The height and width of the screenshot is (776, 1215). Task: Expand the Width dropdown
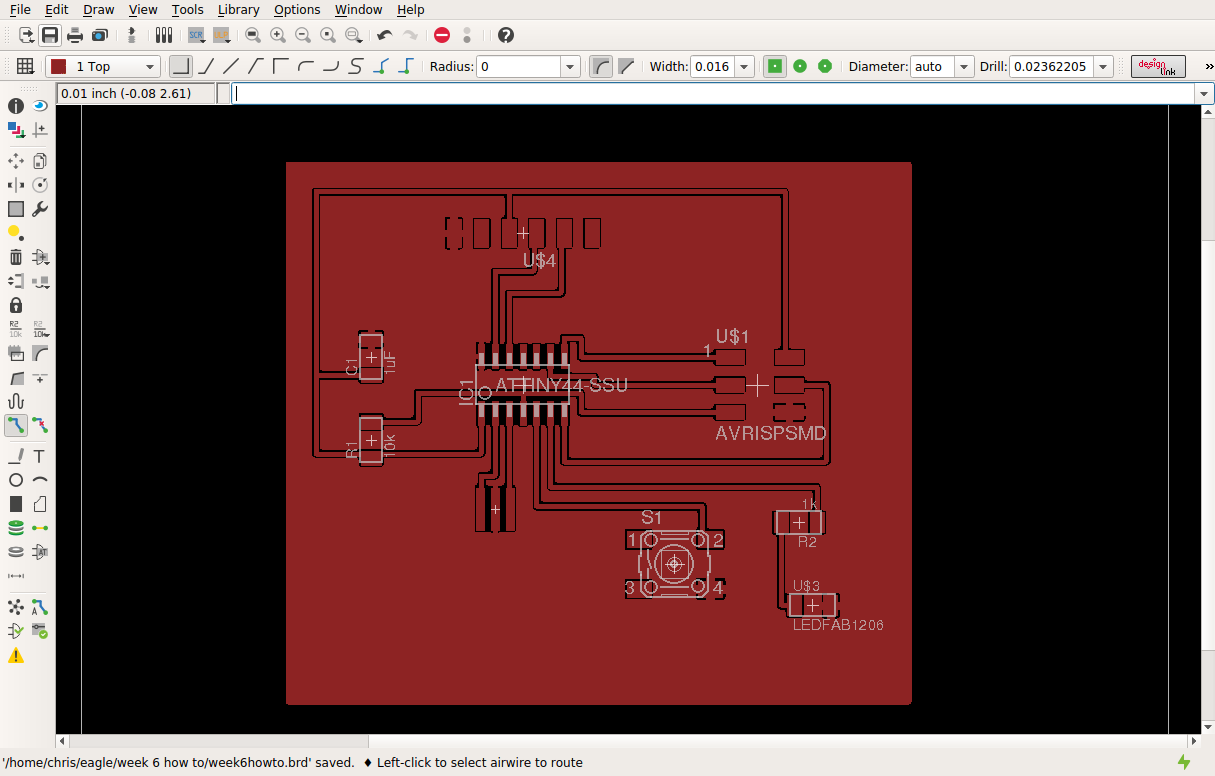pos(744,67)
